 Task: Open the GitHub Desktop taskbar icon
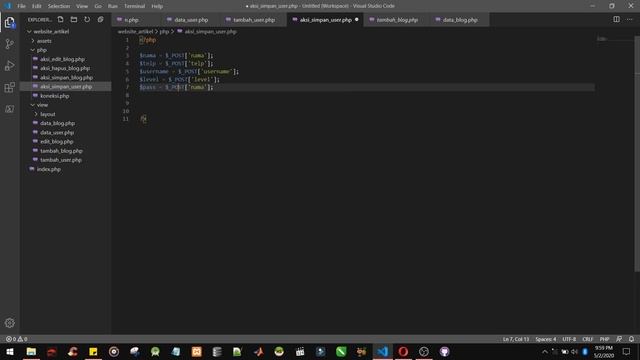click(x=444, y=351)
